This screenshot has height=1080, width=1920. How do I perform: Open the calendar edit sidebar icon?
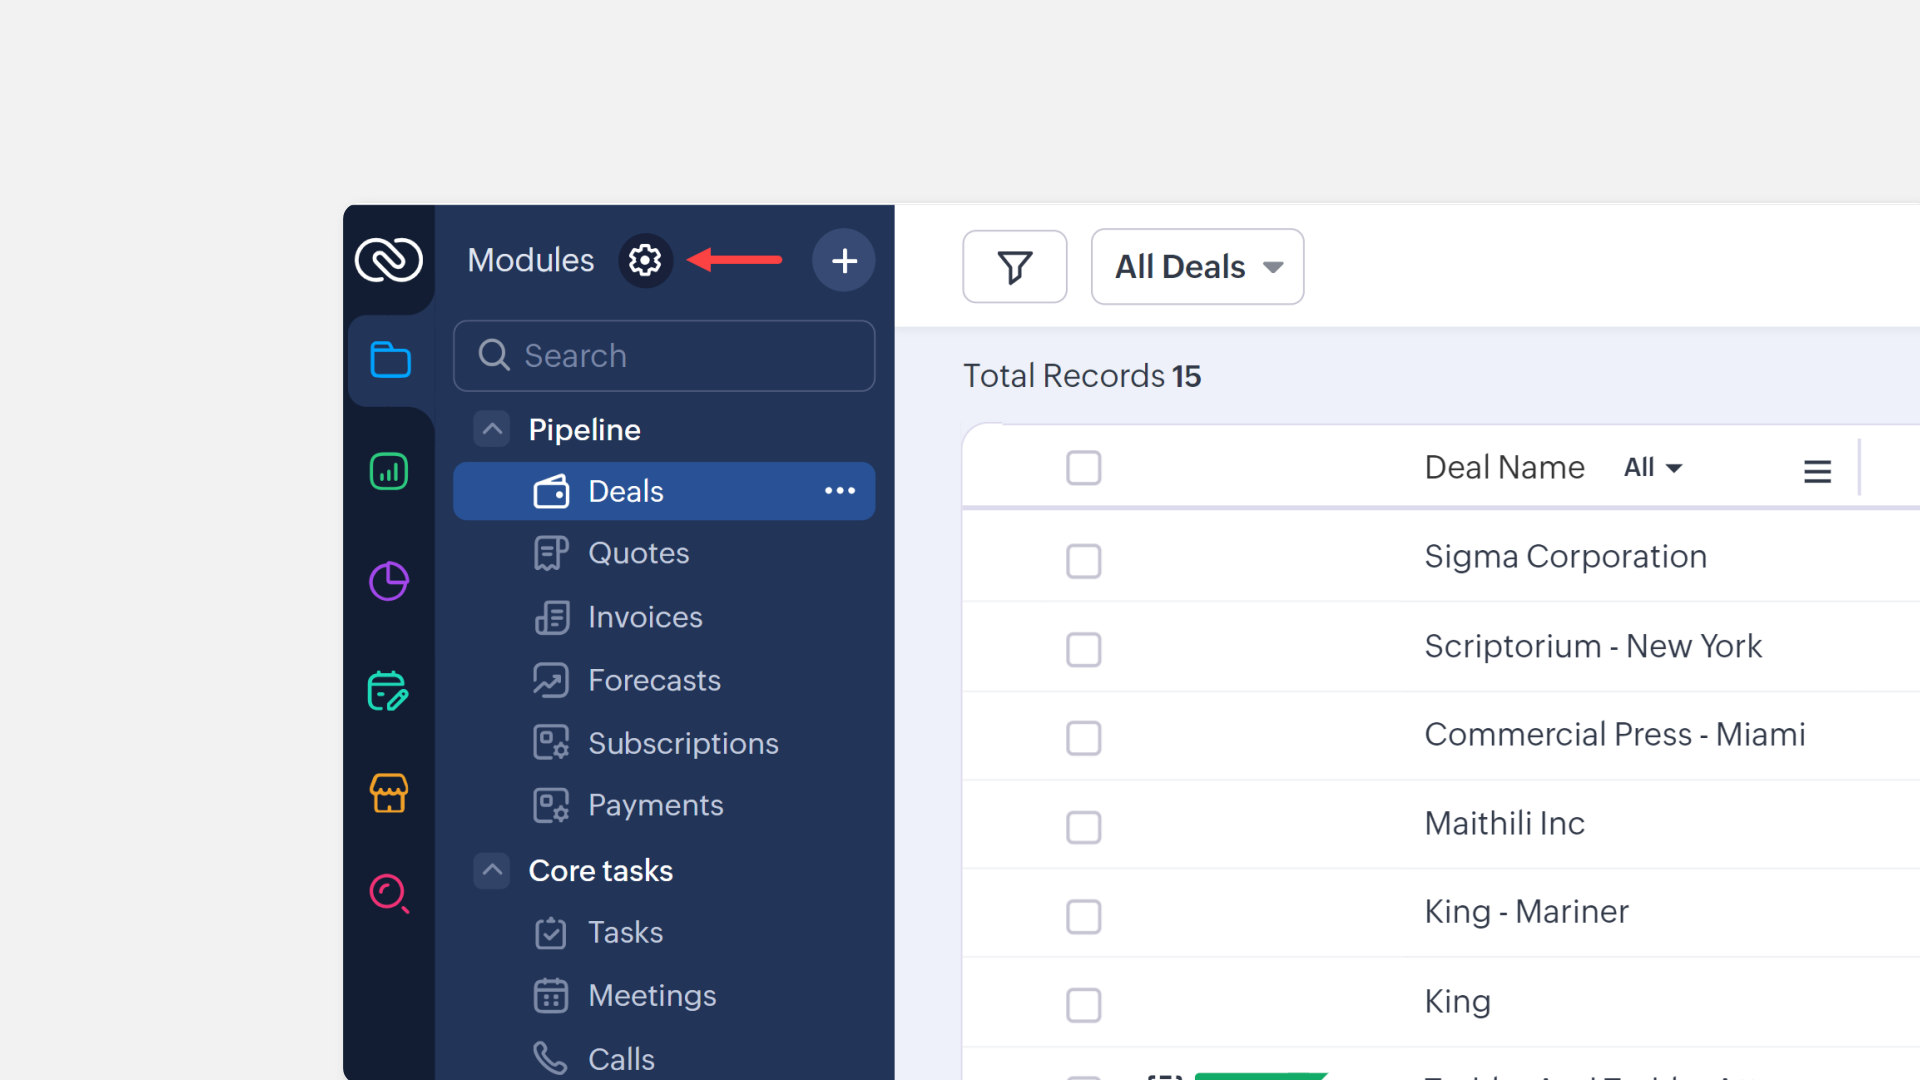click(388, 691)
